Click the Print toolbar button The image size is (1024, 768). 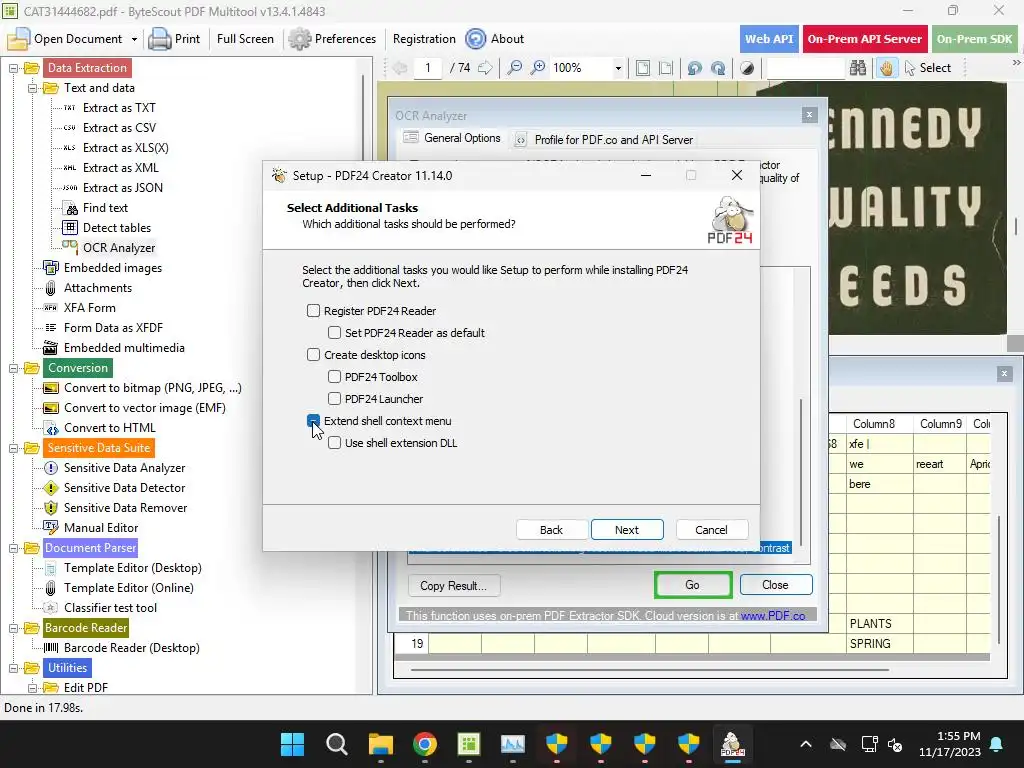174,39
